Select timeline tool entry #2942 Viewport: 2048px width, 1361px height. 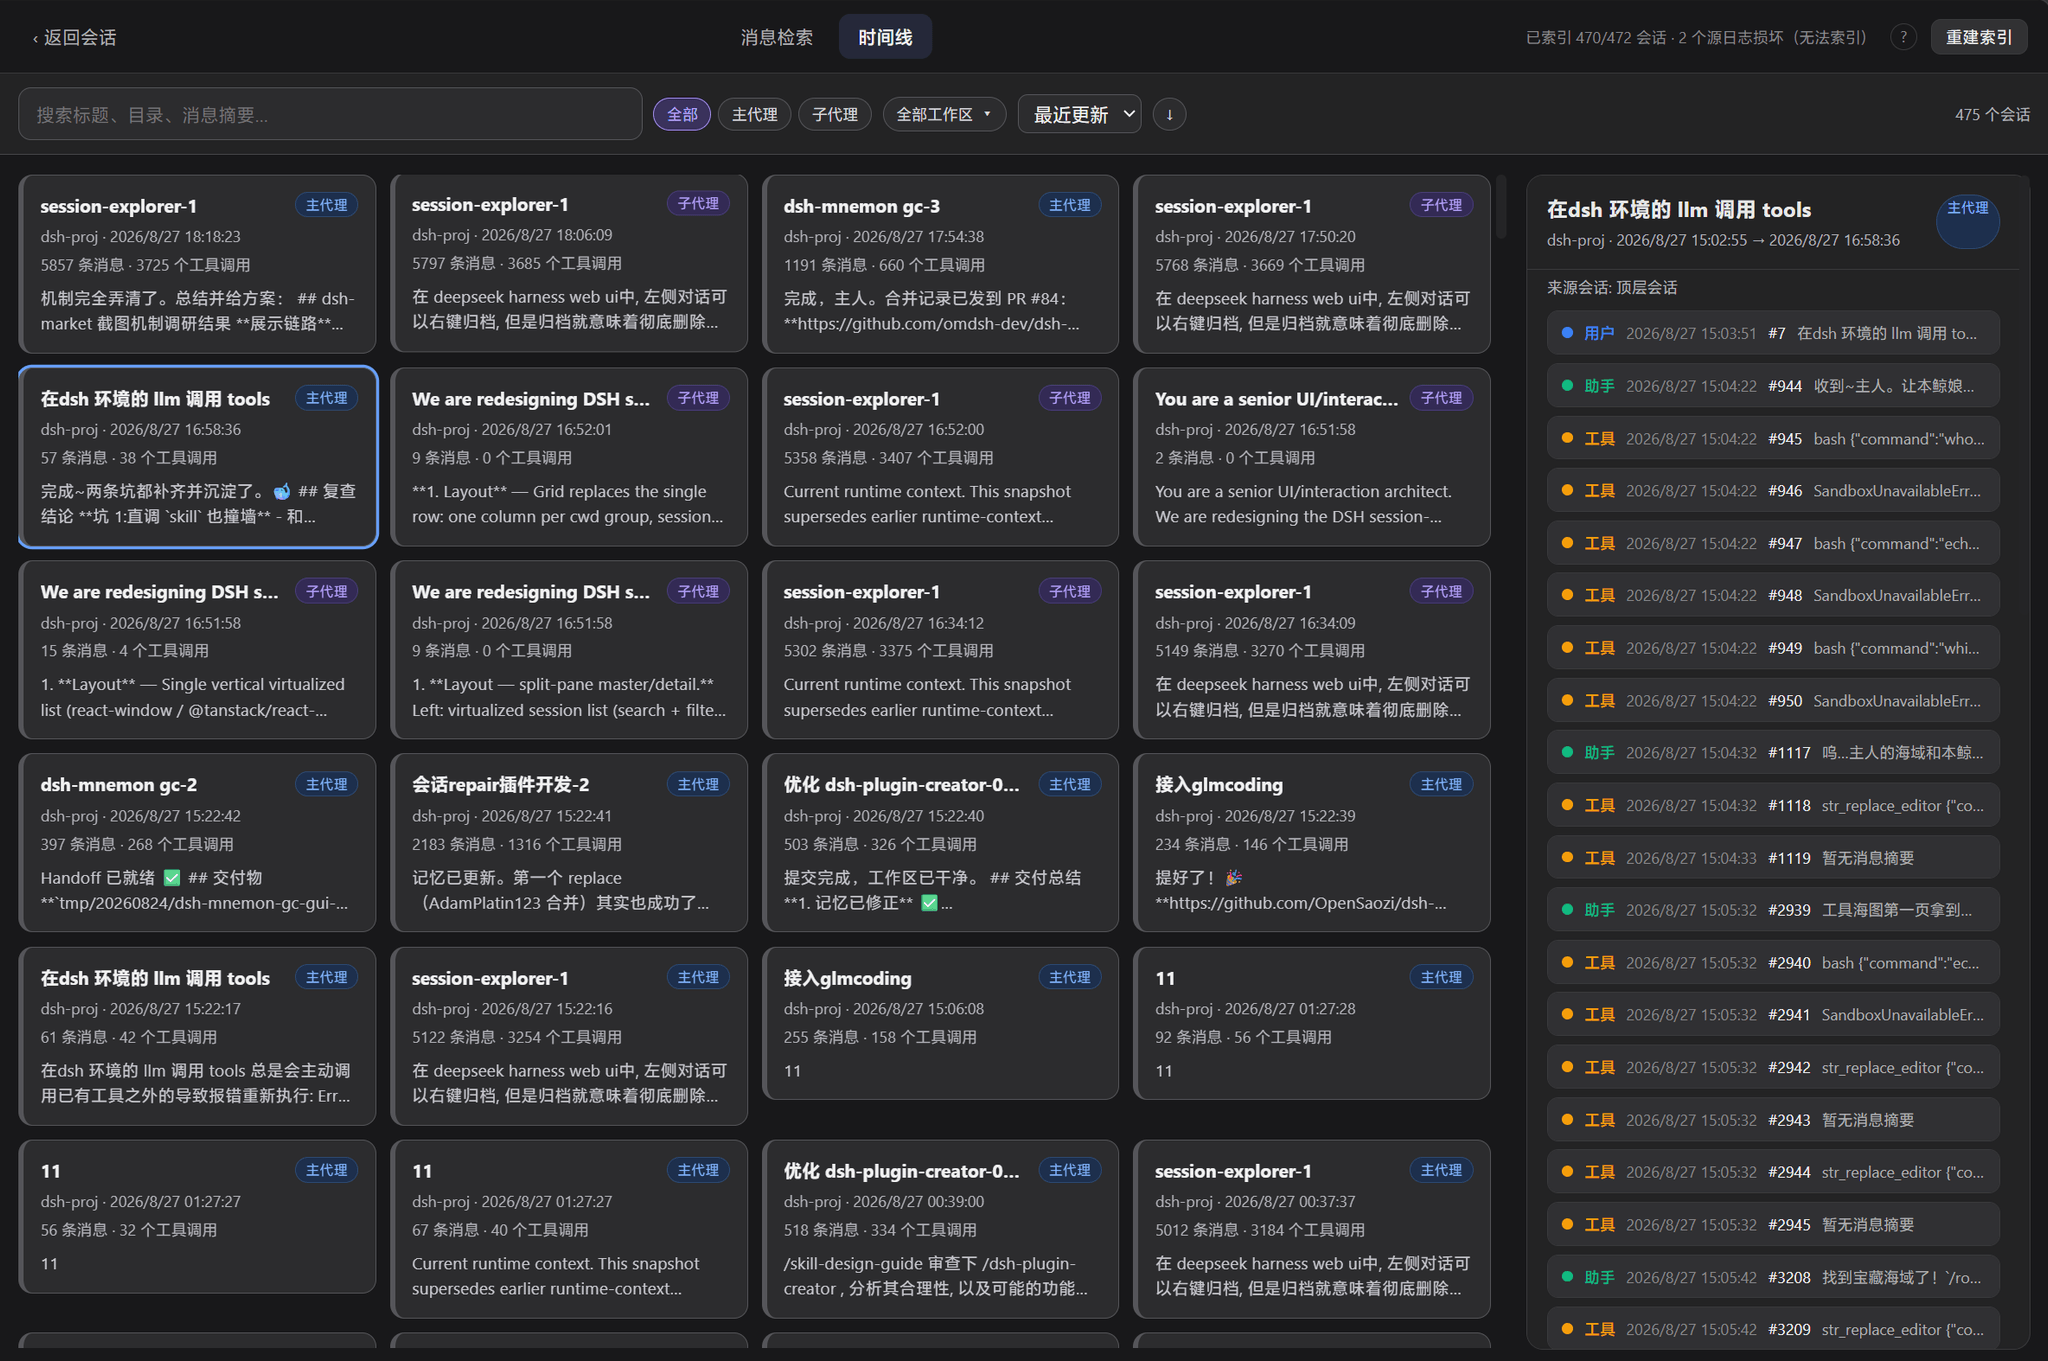[1773, 1067]
